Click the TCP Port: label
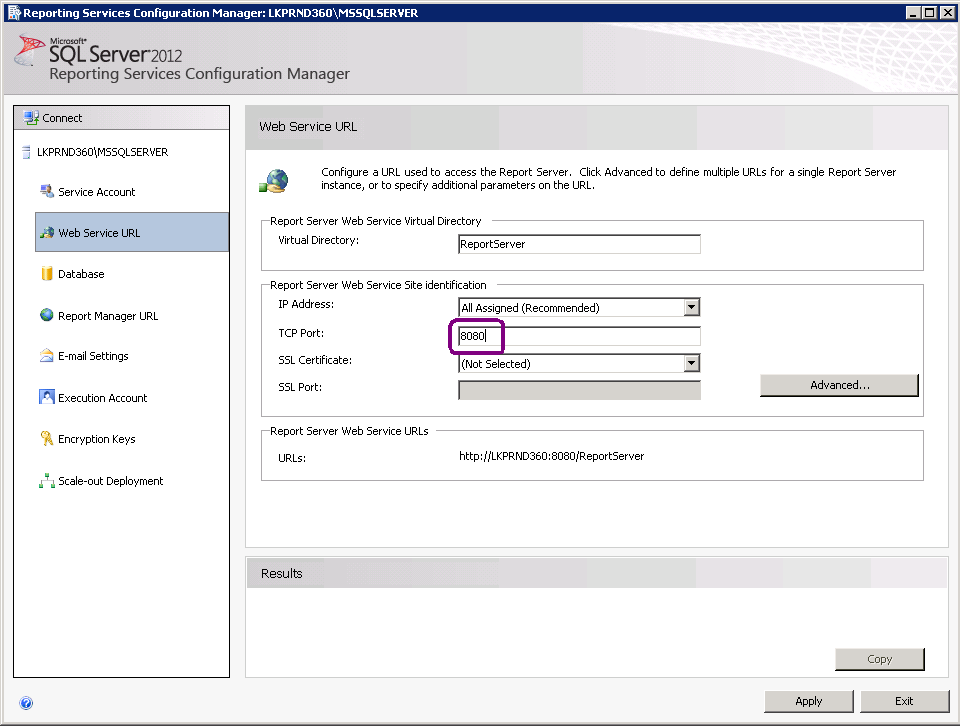Image resolution: width=960 pixels, height=726 pixels. 301,333
